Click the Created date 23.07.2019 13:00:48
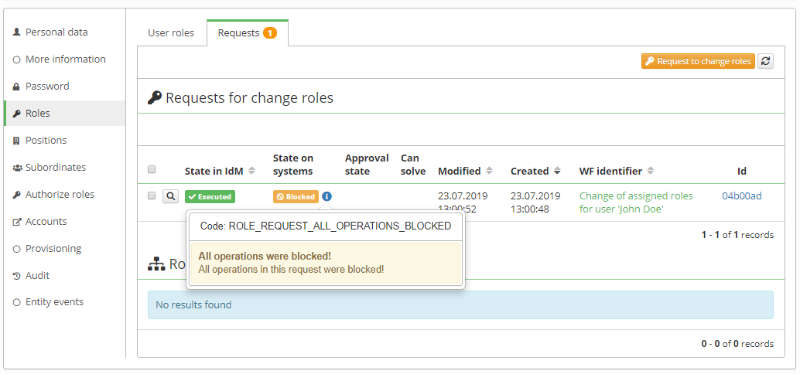Image resolution: width=800 pixels, height=374 pixels. pos(535,203)
